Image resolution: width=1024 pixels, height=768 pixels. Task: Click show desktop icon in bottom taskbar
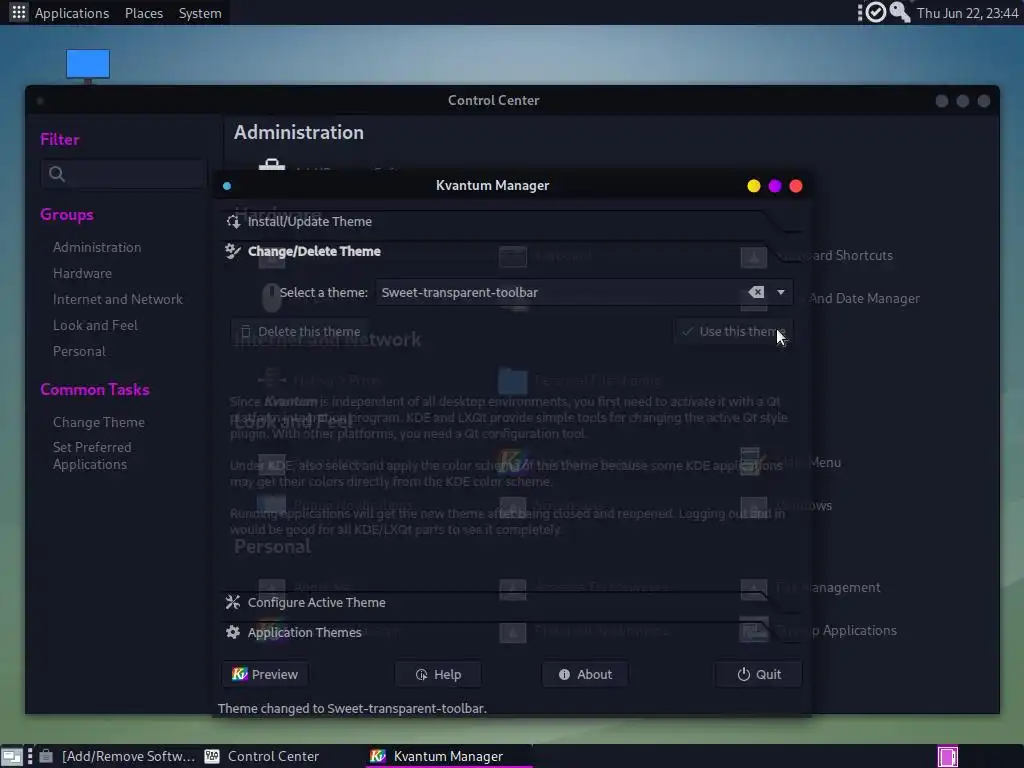coord(12,757)
